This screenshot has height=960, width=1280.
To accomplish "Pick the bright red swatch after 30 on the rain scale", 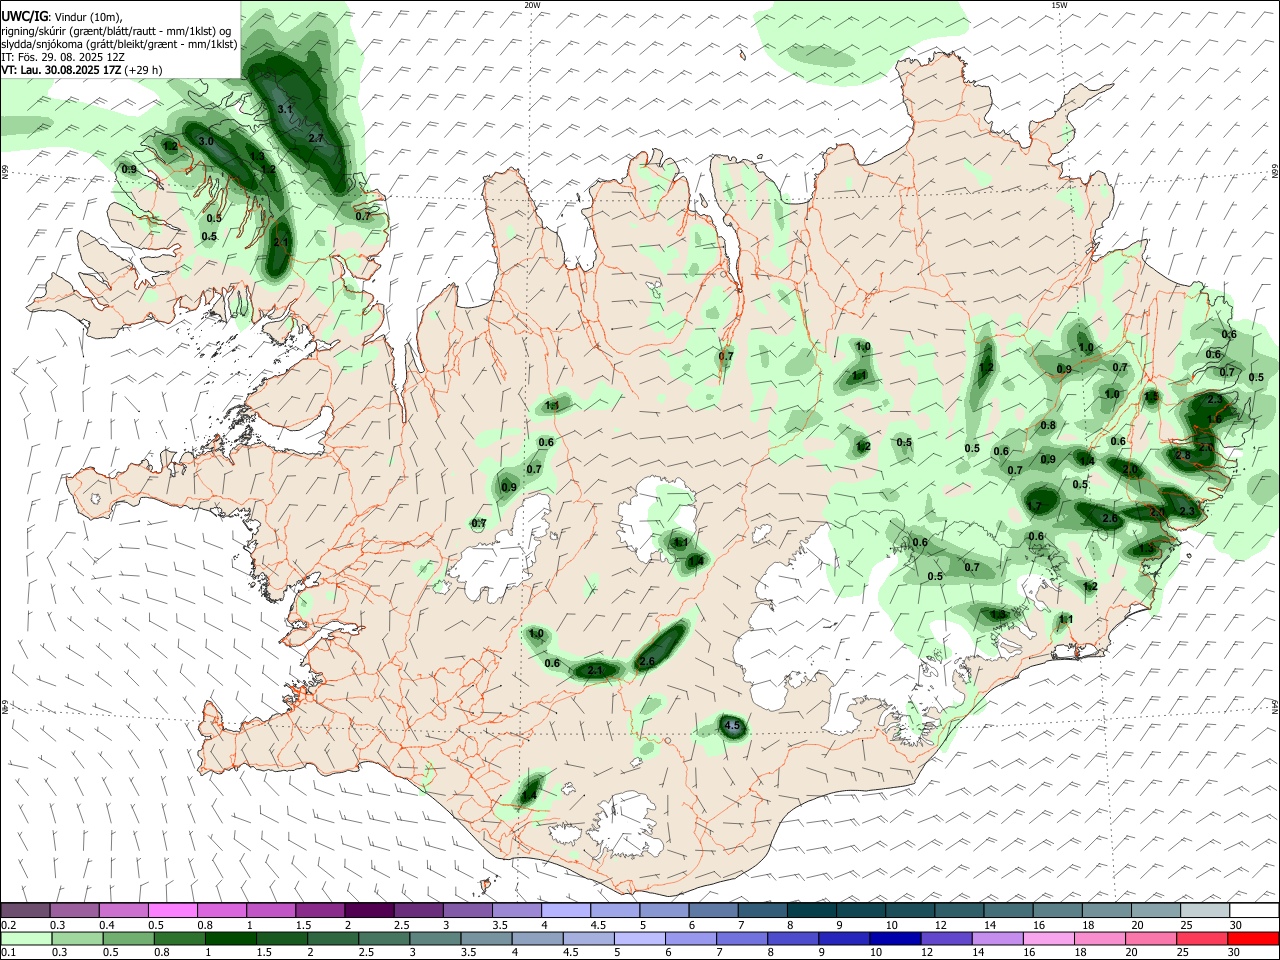I will click(1253, 938).
